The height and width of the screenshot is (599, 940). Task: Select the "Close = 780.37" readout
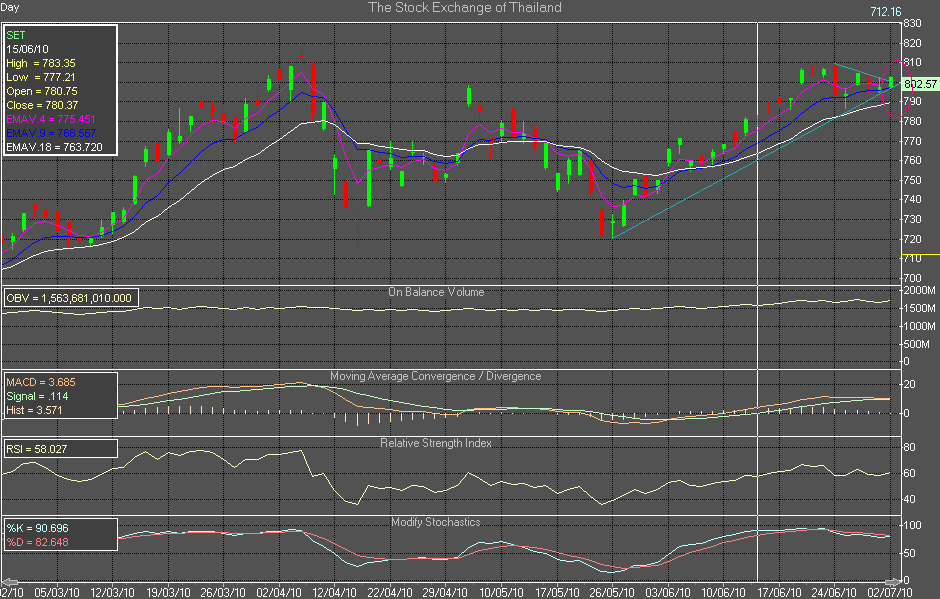[42, 105]
